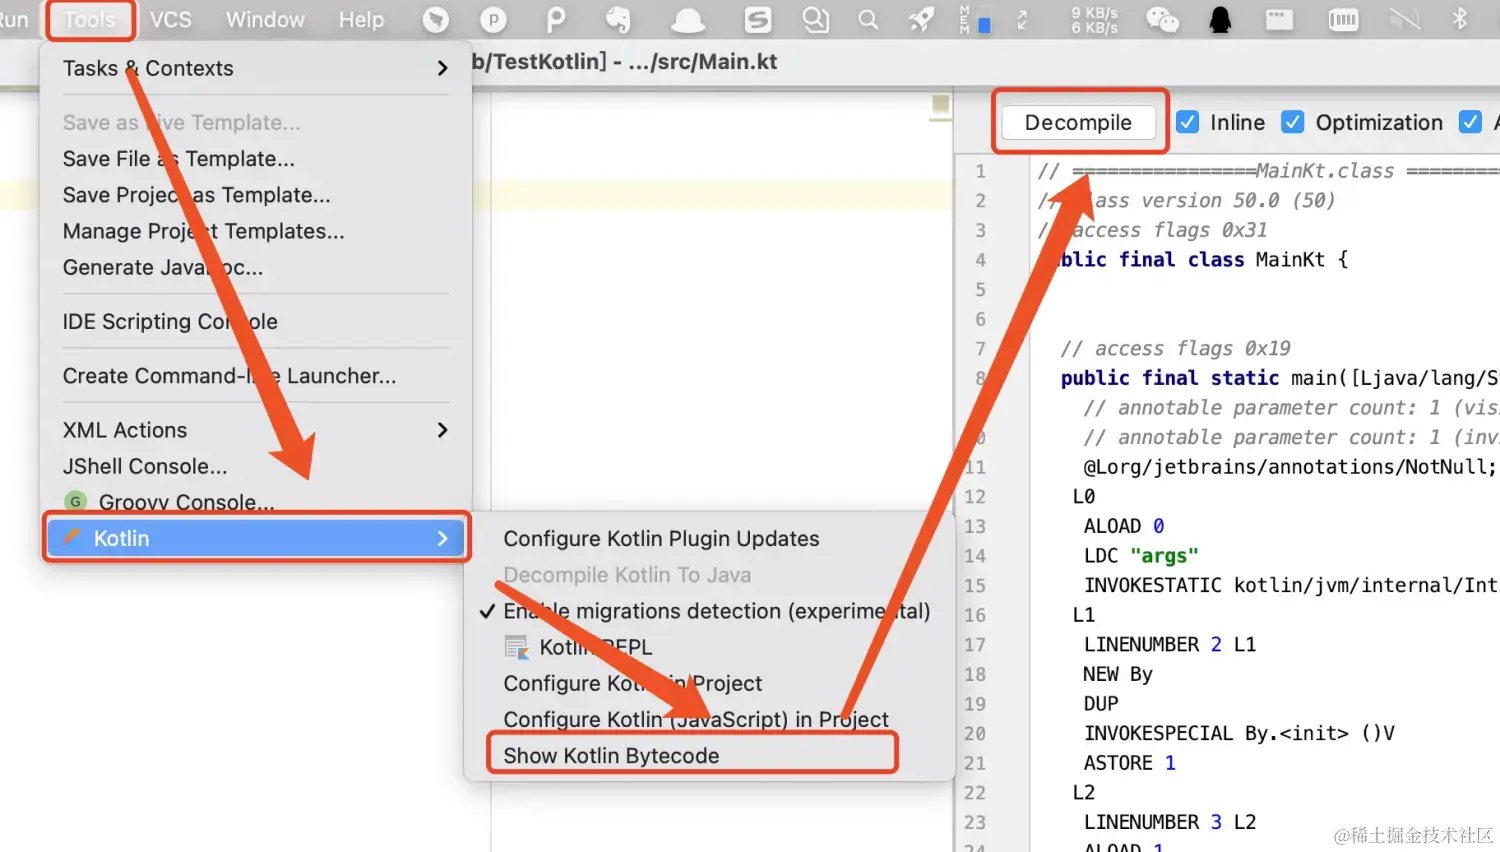Image resolution: width=1500 pixels, height=852 pixels.
Task: Expand the Tasks & Contexts submenu arrow
Action: tap(442, 68)
